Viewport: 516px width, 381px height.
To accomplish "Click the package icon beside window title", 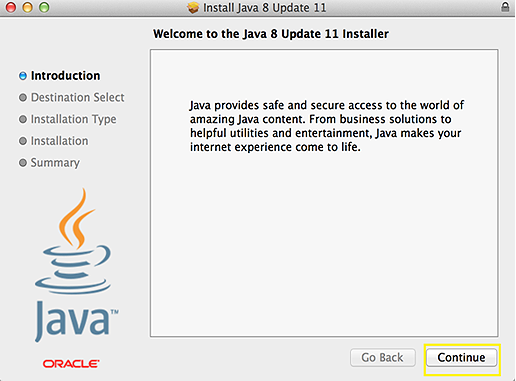I will tap(193, 7).
